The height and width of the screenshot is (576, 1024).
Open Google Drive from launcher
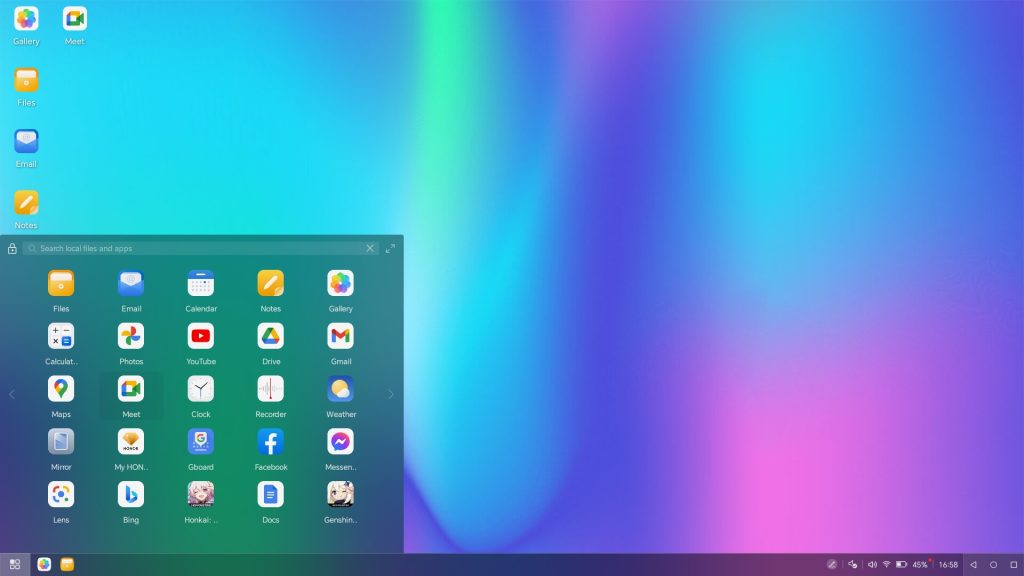pos(271,336)
